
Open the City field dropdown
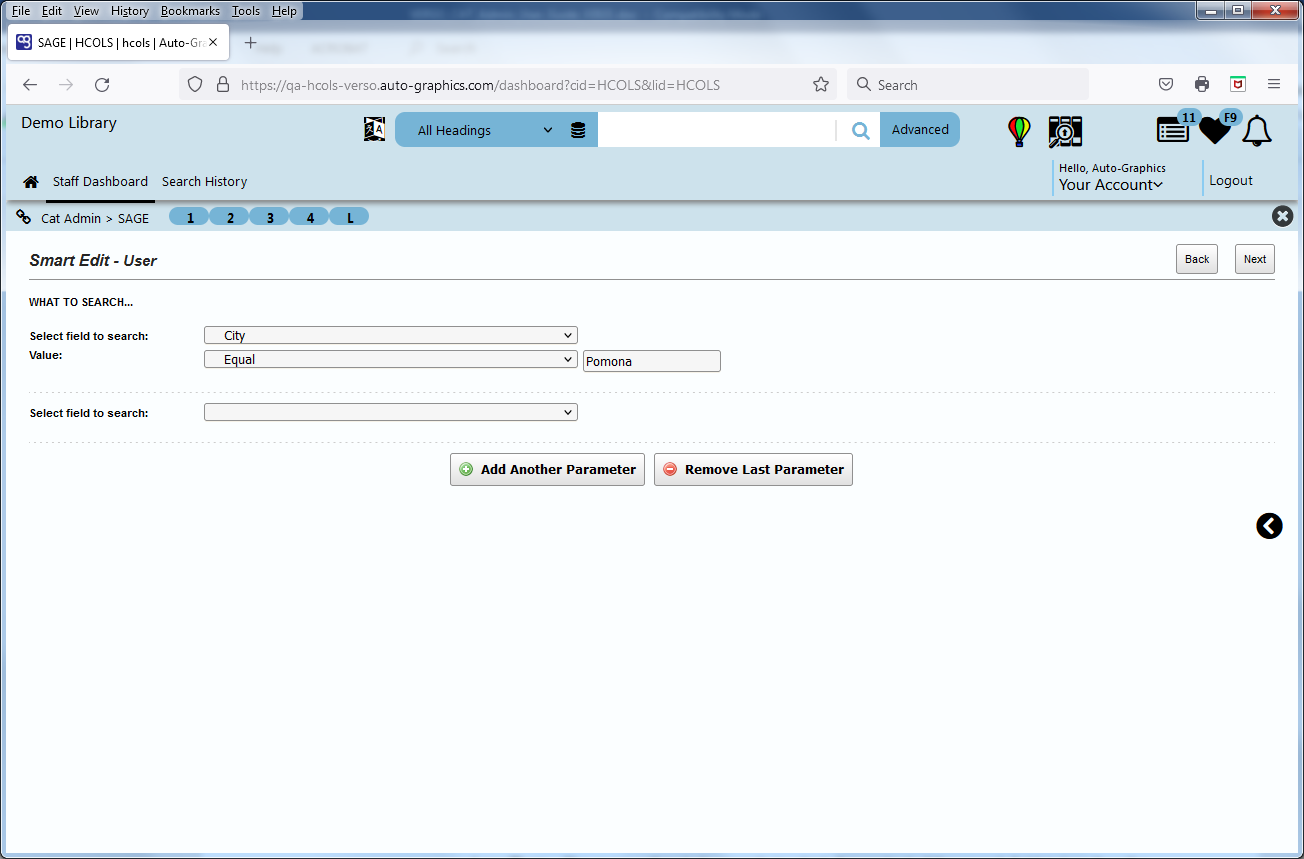pos(391,336)
